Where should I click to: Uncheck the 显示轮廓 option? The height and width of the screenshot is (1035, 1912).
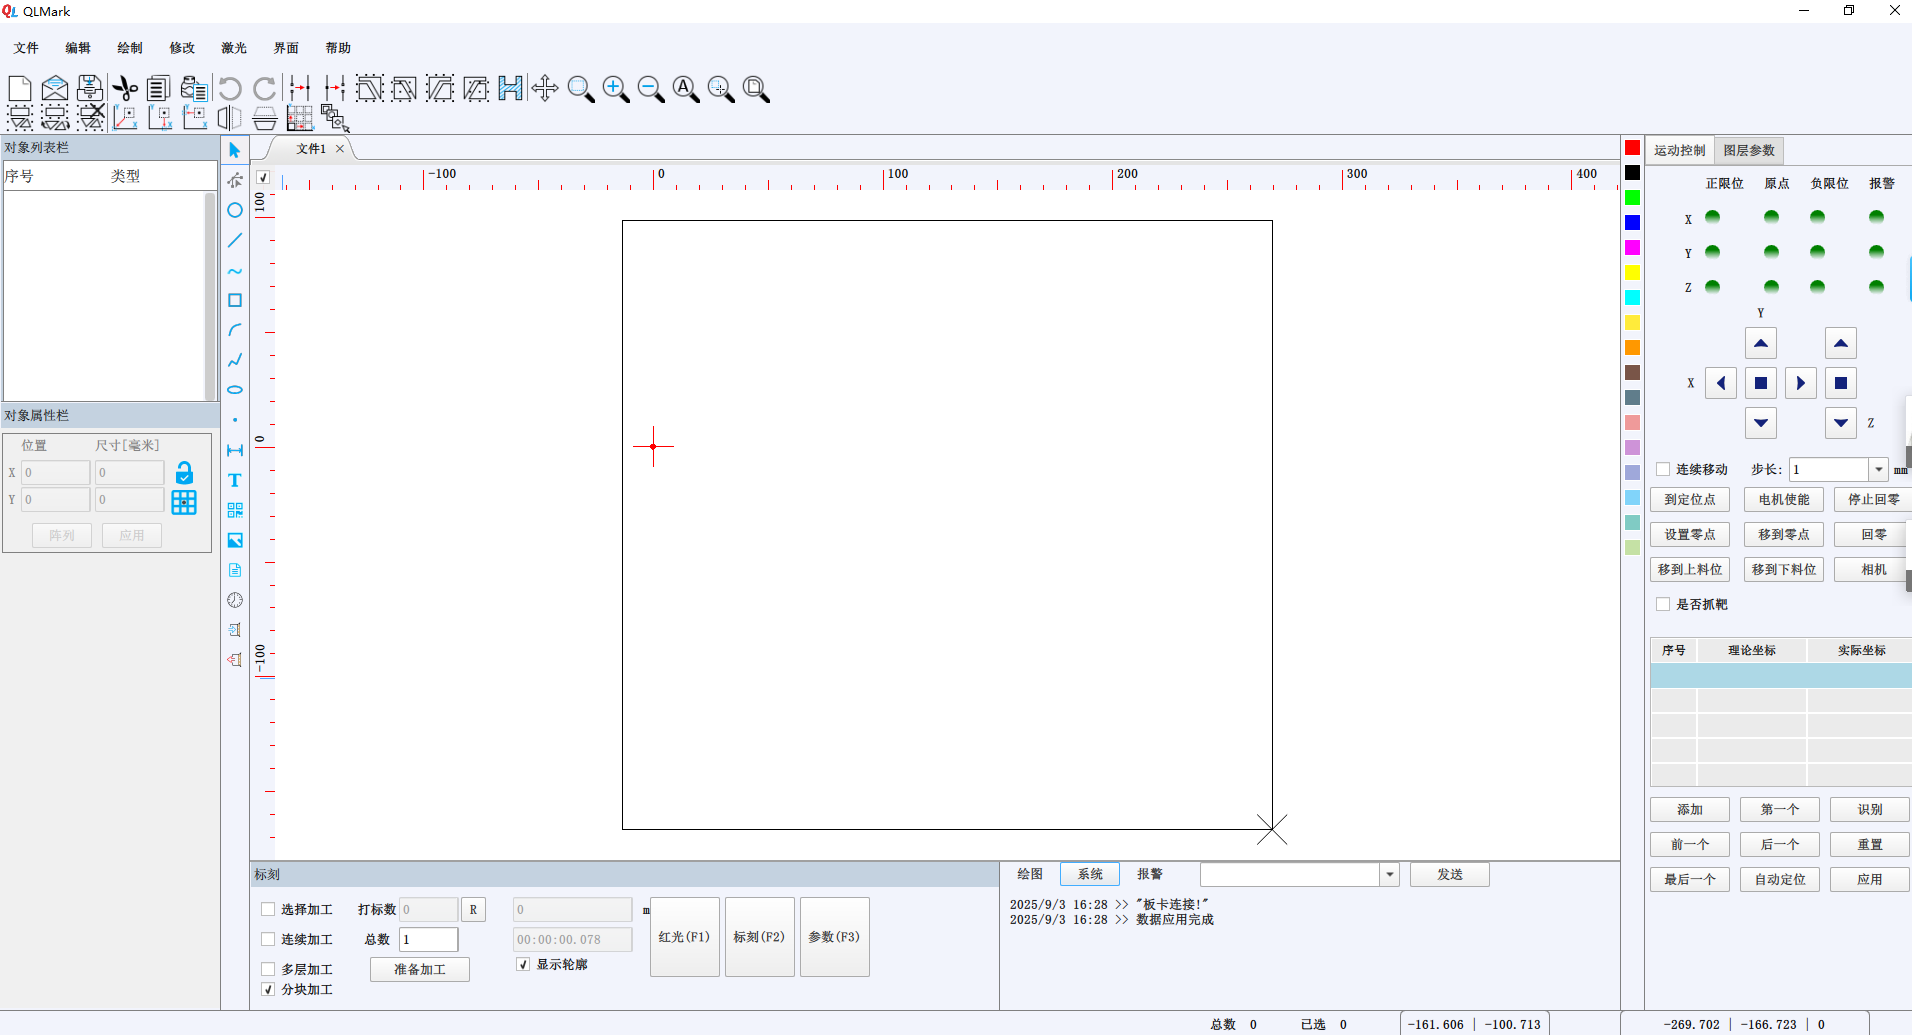523,963
